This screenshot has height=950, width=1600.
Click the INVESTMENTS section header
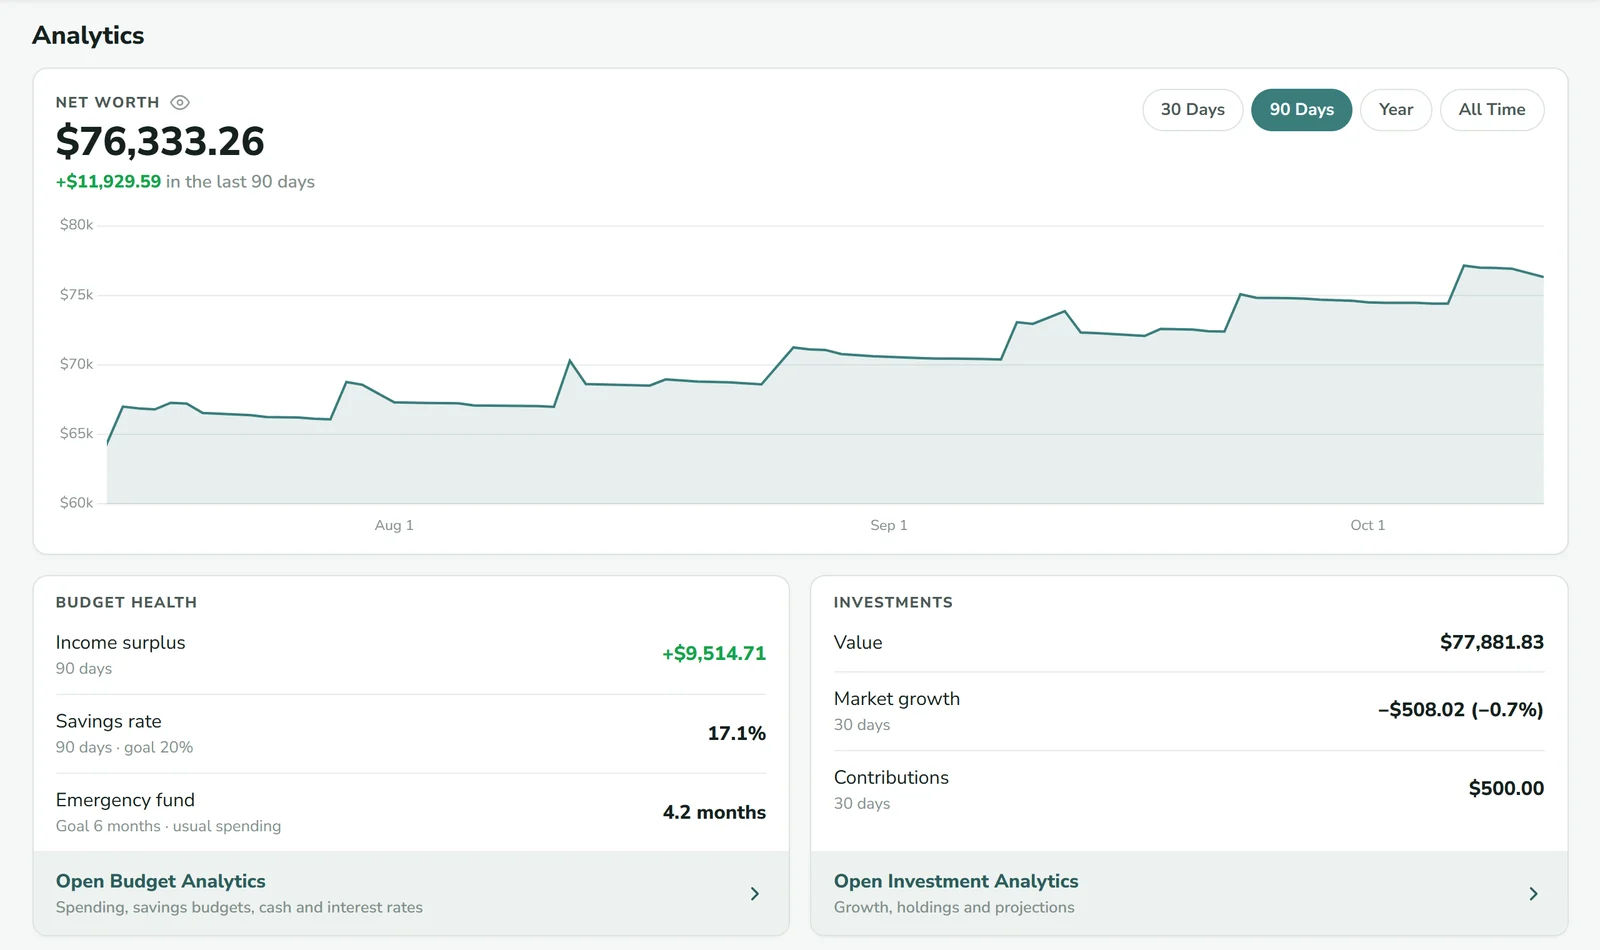(893, 603)
